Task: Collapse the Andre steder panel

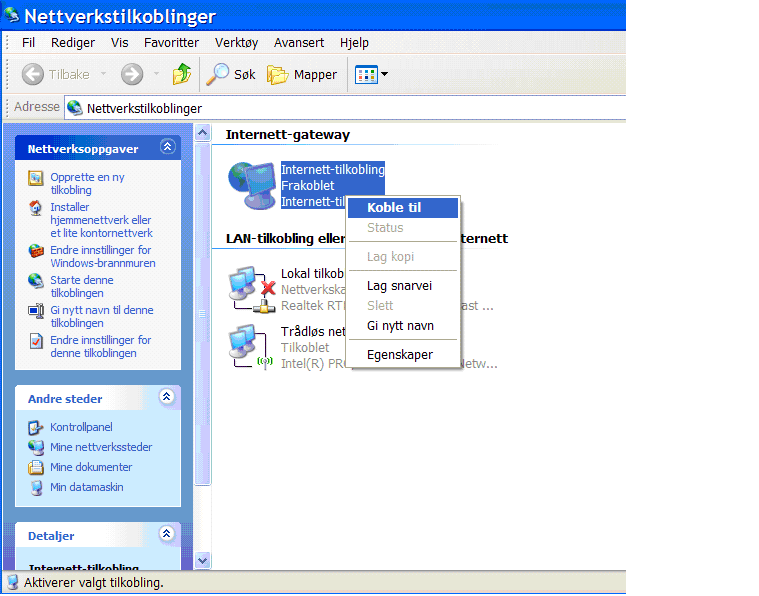Action: click(167, 397)
